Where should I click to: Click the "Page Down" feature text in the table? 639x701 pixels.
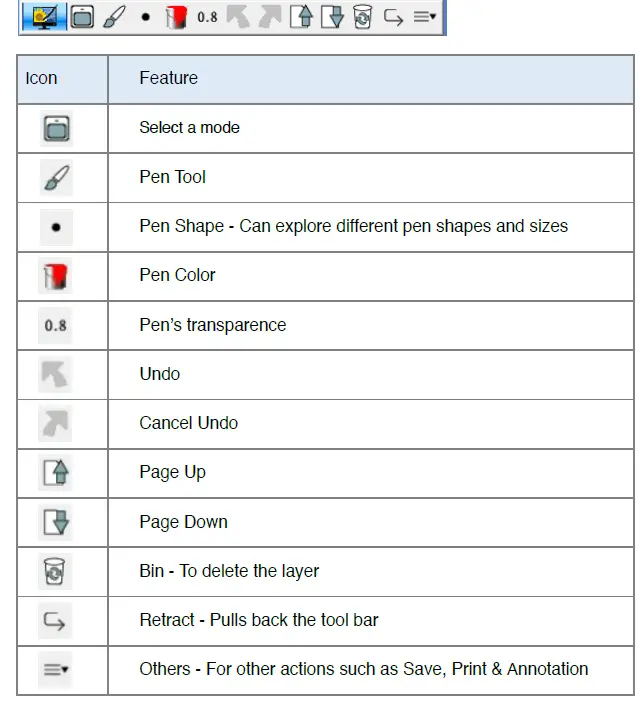click(x=183, y=522)
